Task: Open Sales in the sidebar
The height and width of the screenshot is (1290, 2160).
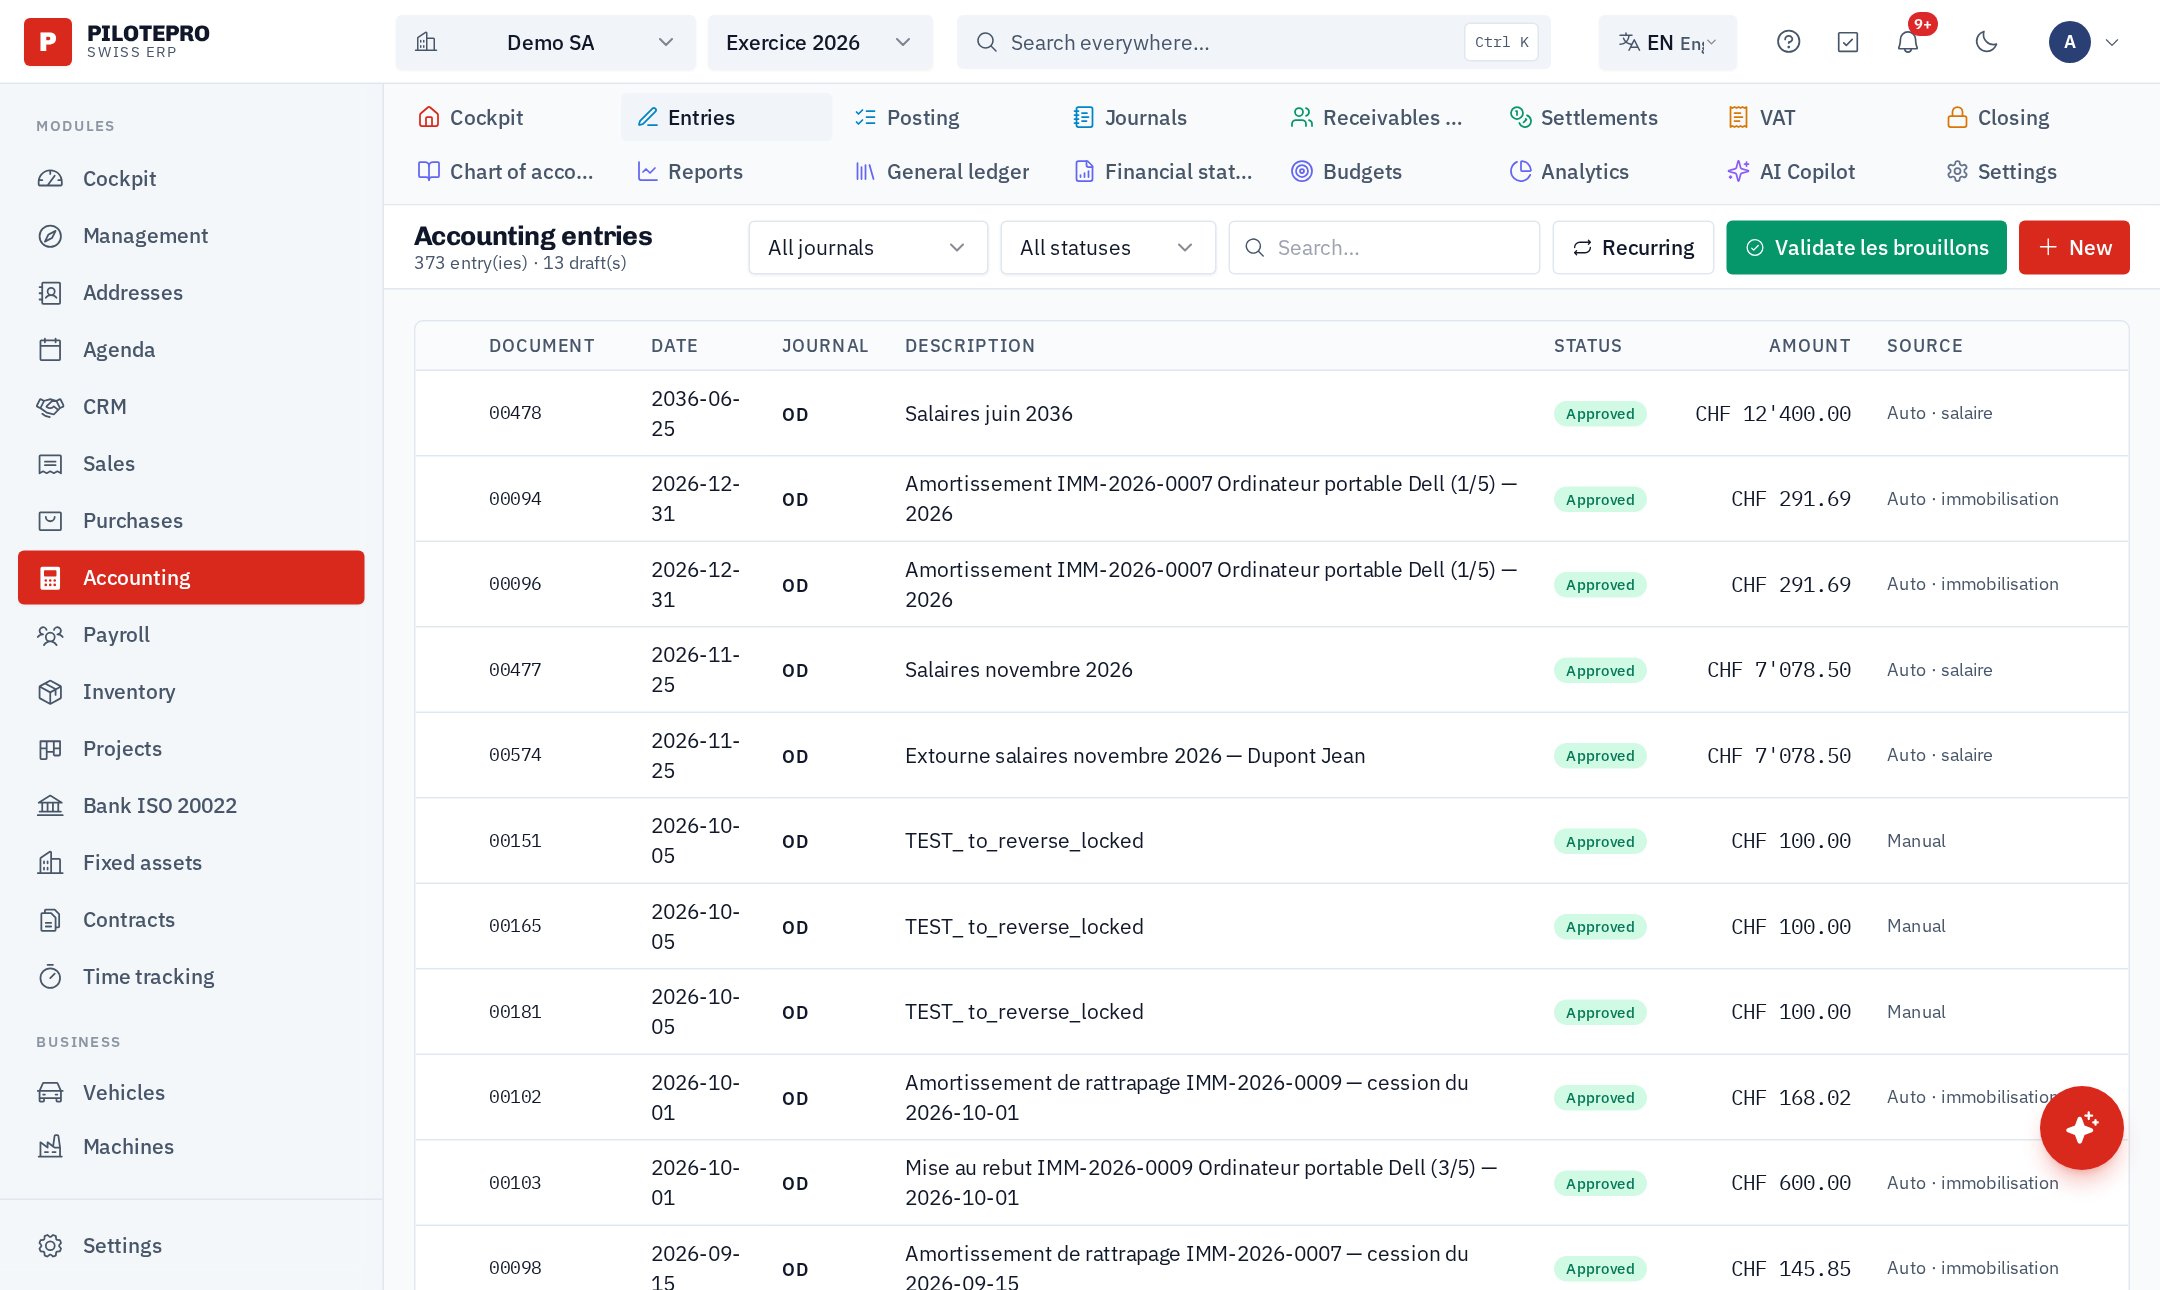Action: 191,463
